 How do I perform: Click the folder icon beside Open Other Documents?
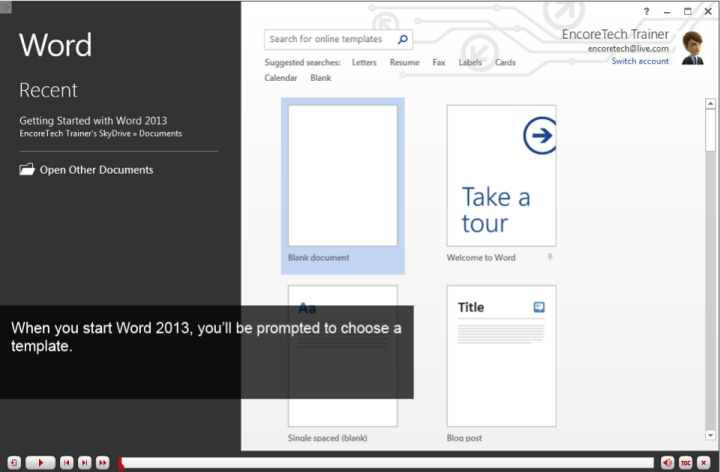point(27,169)
